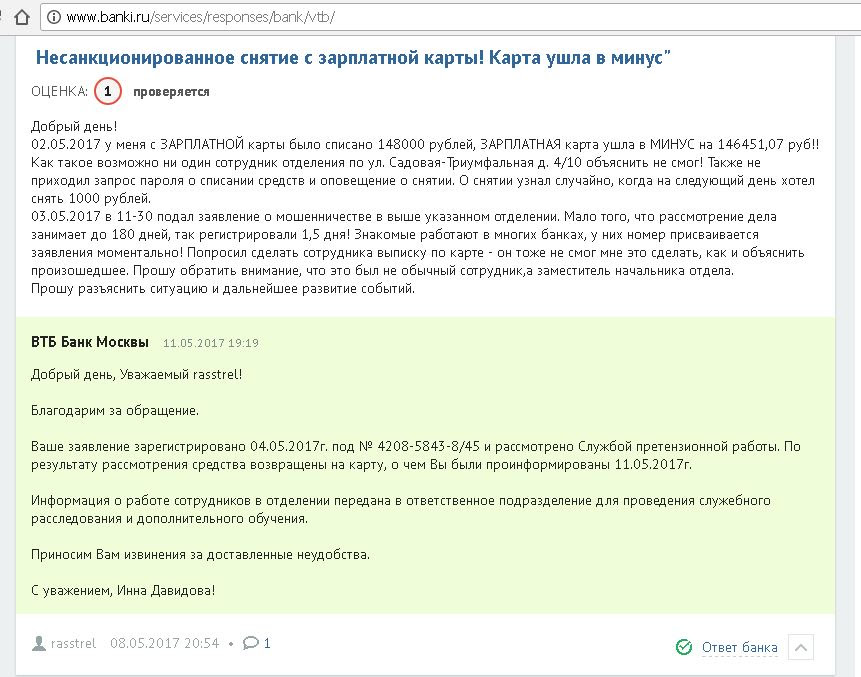Click the 'ОЦЕНКА:' label
Viewport: 861px width, 677px height.
59,91
